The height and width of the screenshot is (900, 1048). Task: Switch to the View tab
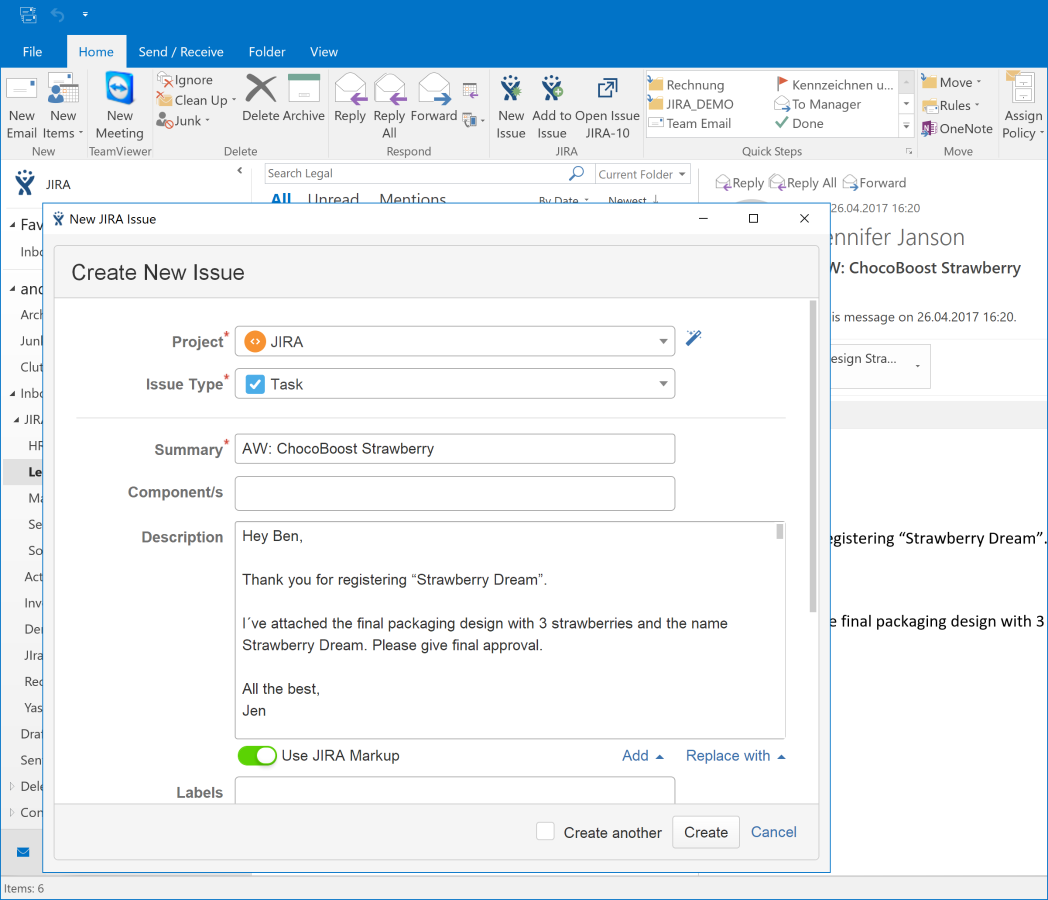(323, 51)
